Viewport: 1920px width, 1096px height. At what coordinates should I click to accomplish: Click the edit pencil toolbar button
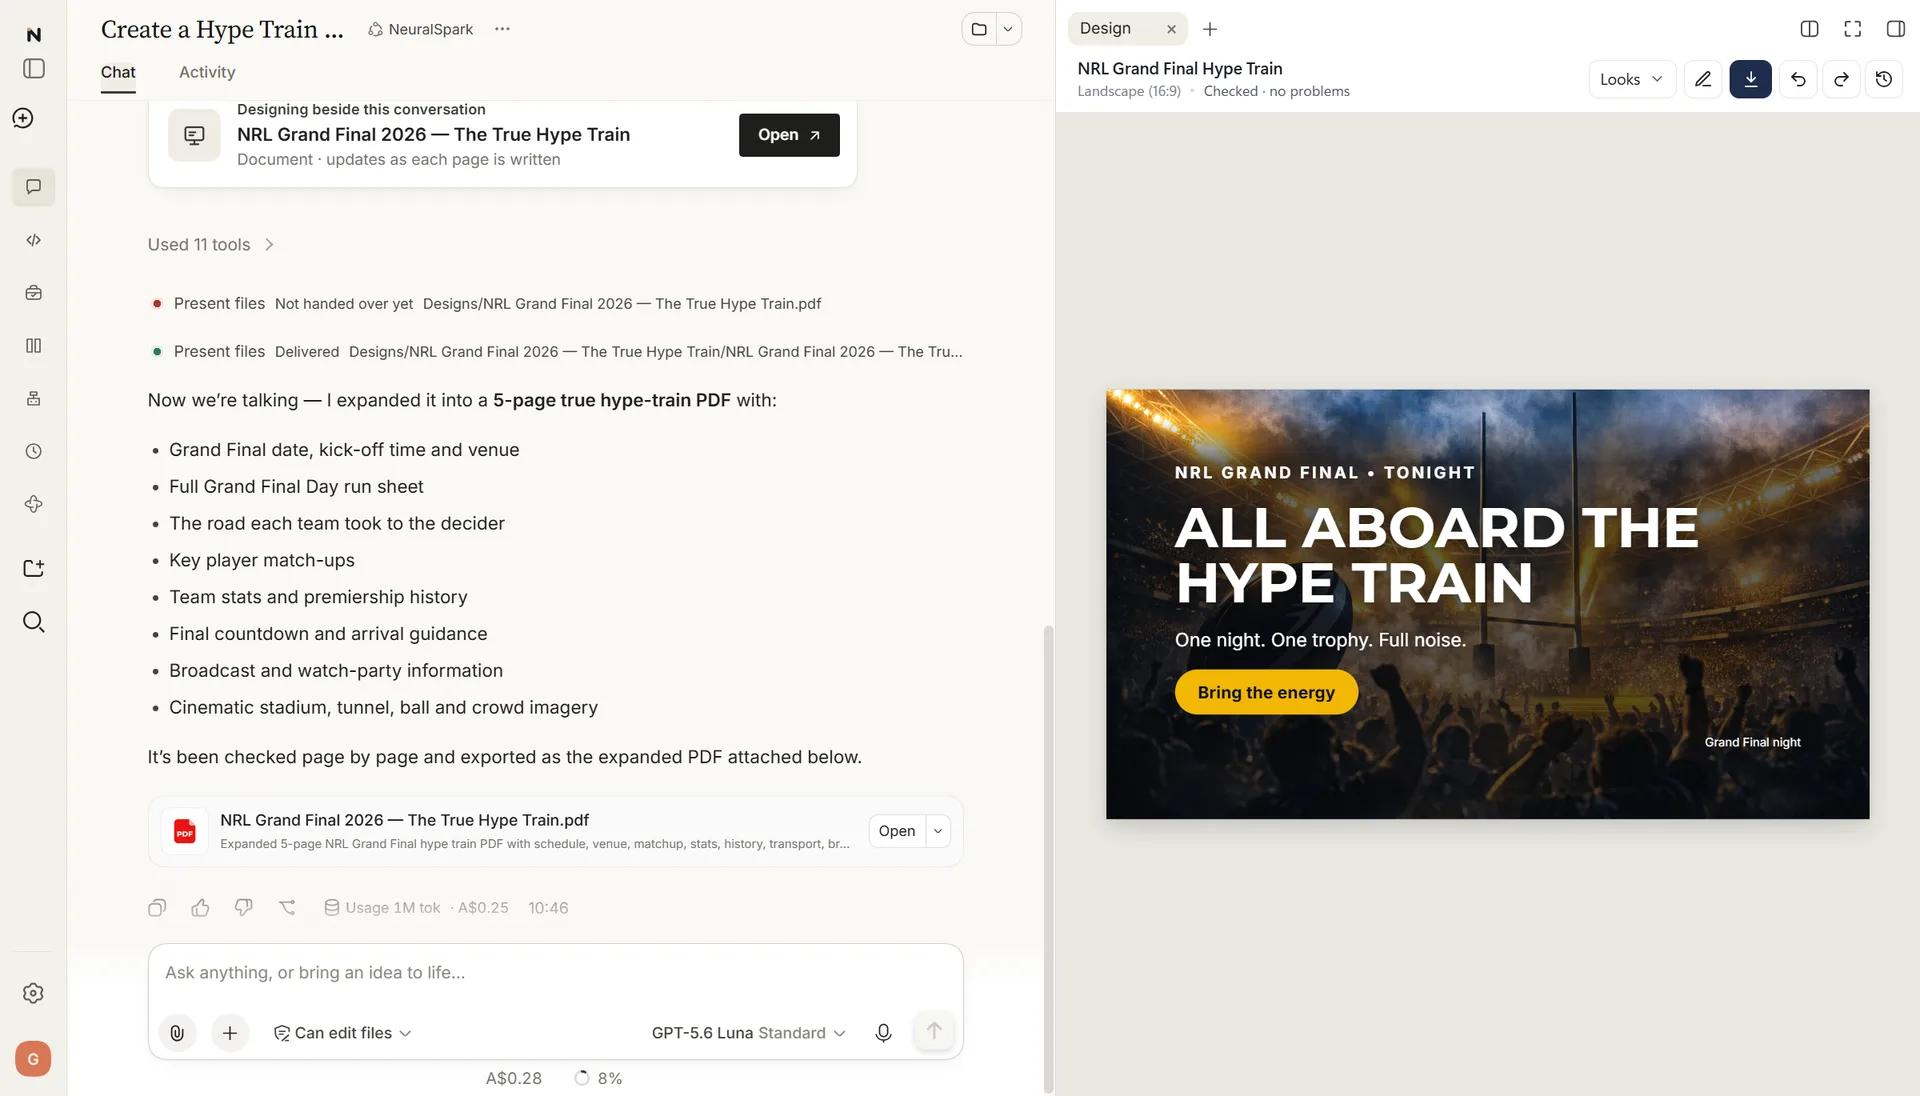click(1703, 80)
